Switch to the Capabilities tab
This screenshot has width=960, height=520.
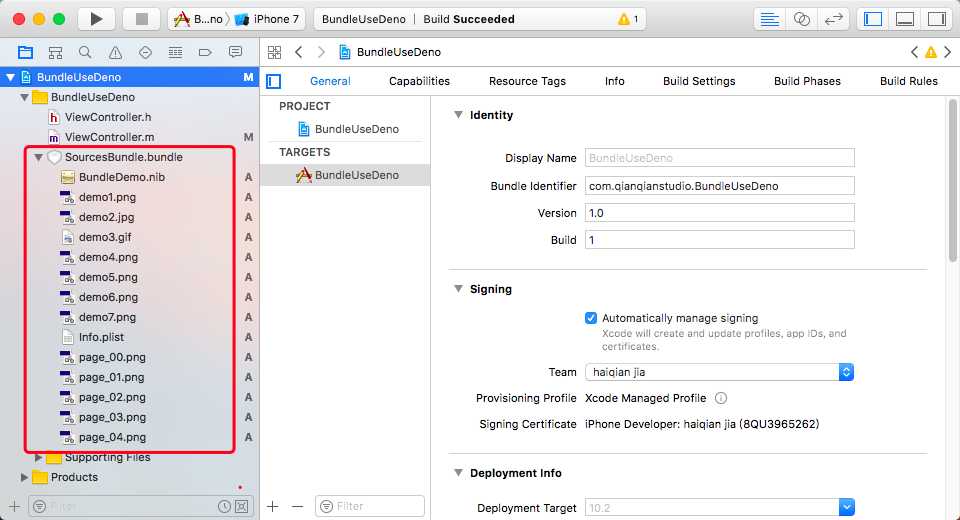[x=419, y=81]
